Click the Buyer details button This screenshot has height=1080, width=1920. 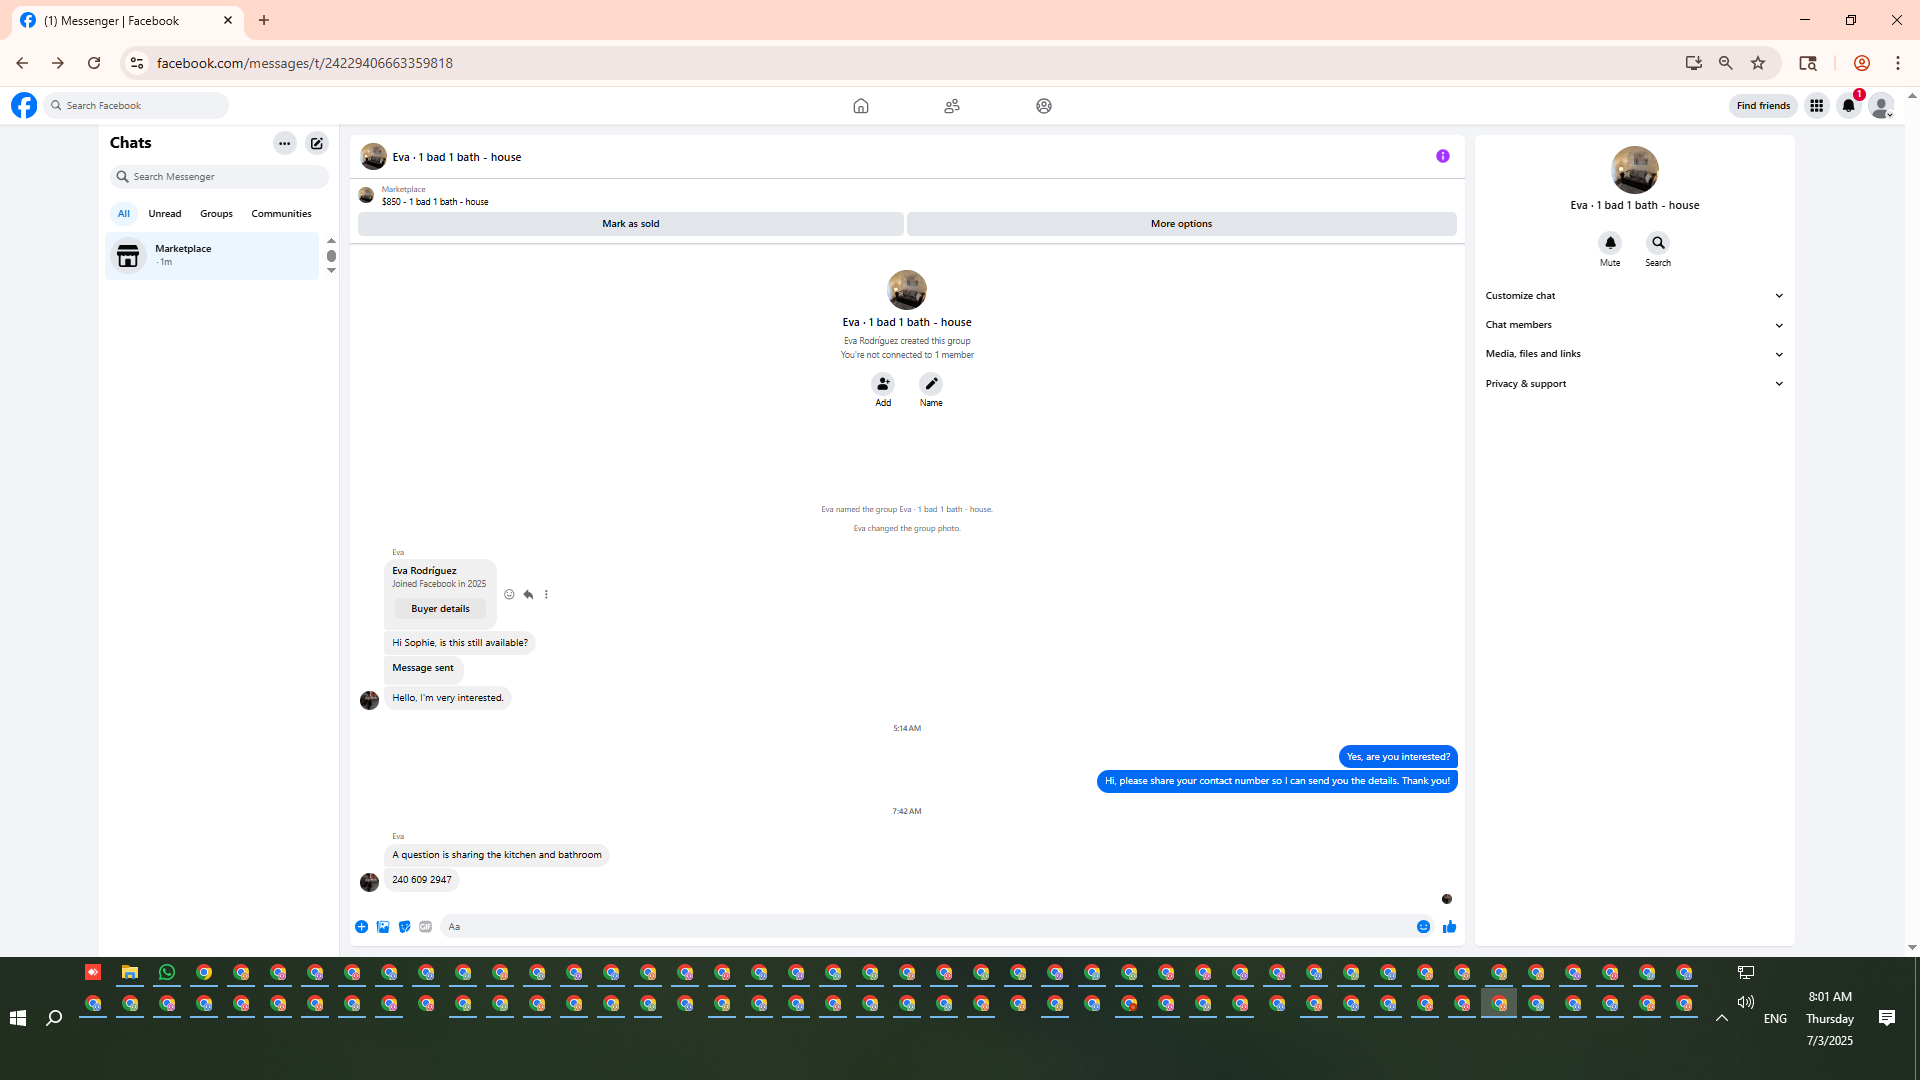pos(440,609)
